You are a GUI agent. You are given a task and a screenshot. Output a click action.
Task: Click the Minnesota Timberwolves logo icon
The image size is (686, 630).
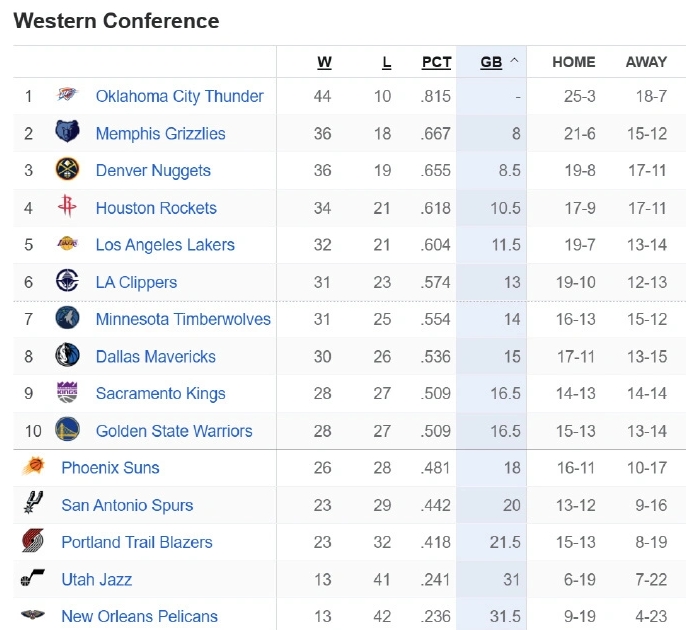(67, 319)
